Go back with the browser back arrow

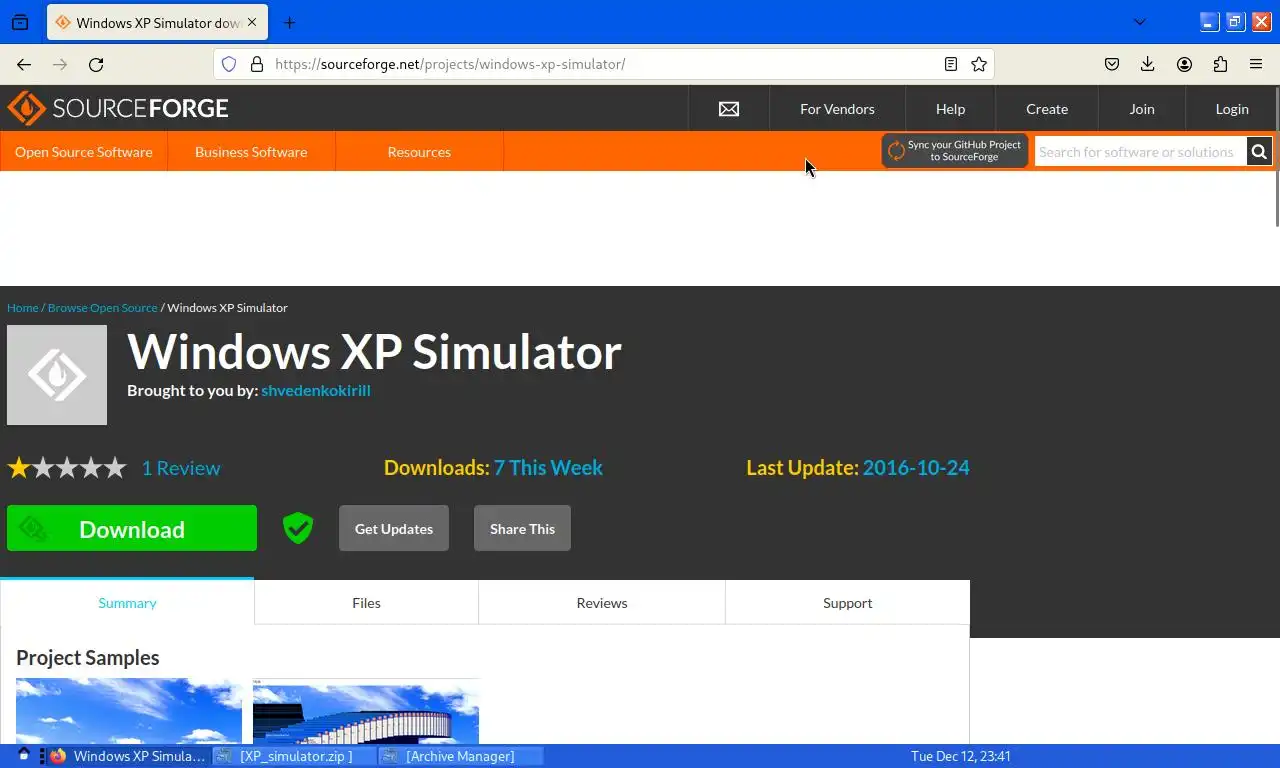[x=24, y=64]
